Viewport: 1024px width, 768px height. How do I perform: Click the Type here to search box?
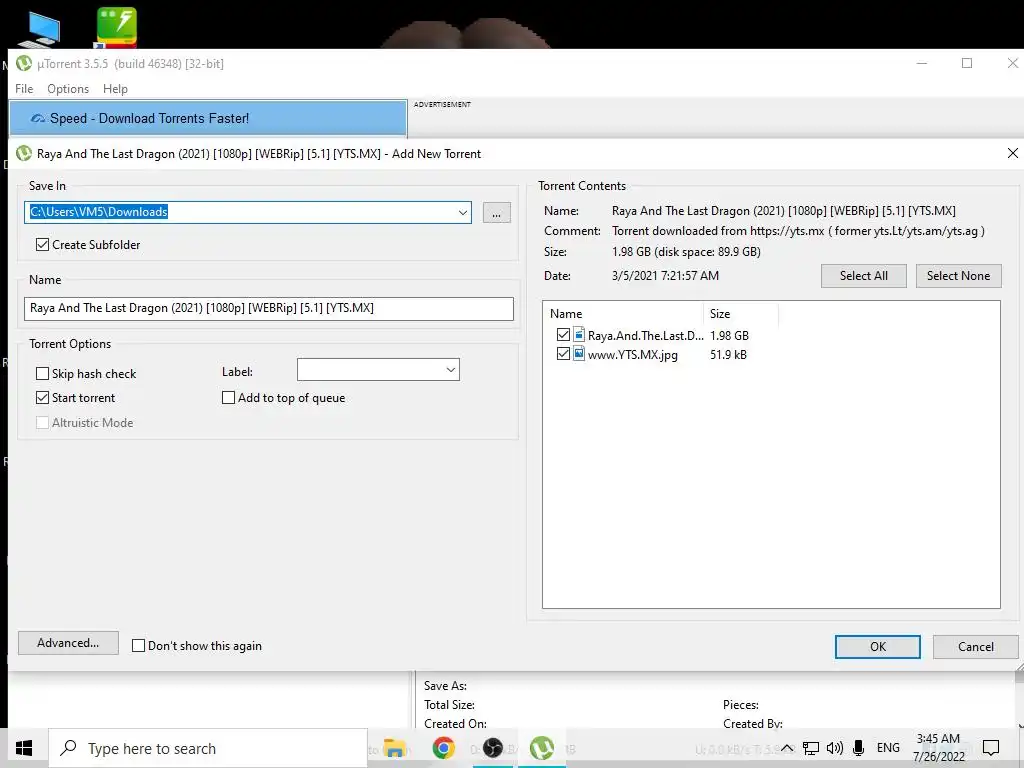click(208, 748)
